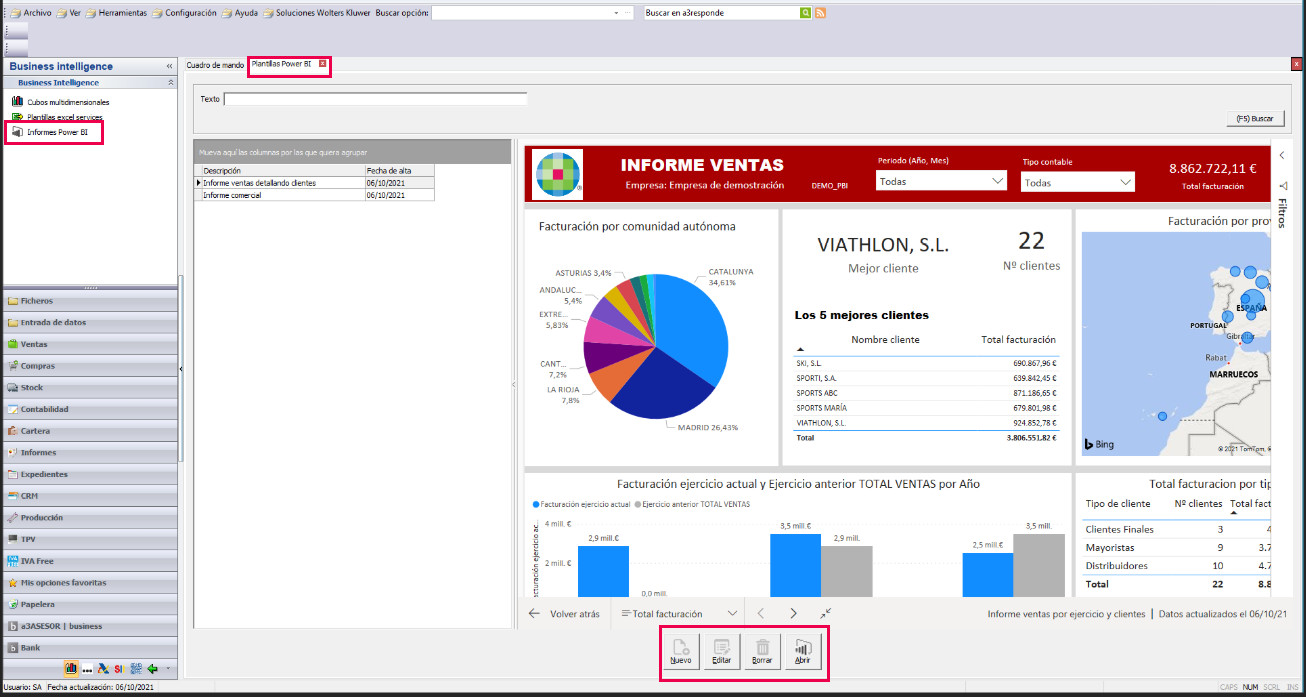Image resolution: width=1306 pixels, height=697 pixels.
Task: Open the Ficheros navigation section
Action: click(x=90, y=300)
